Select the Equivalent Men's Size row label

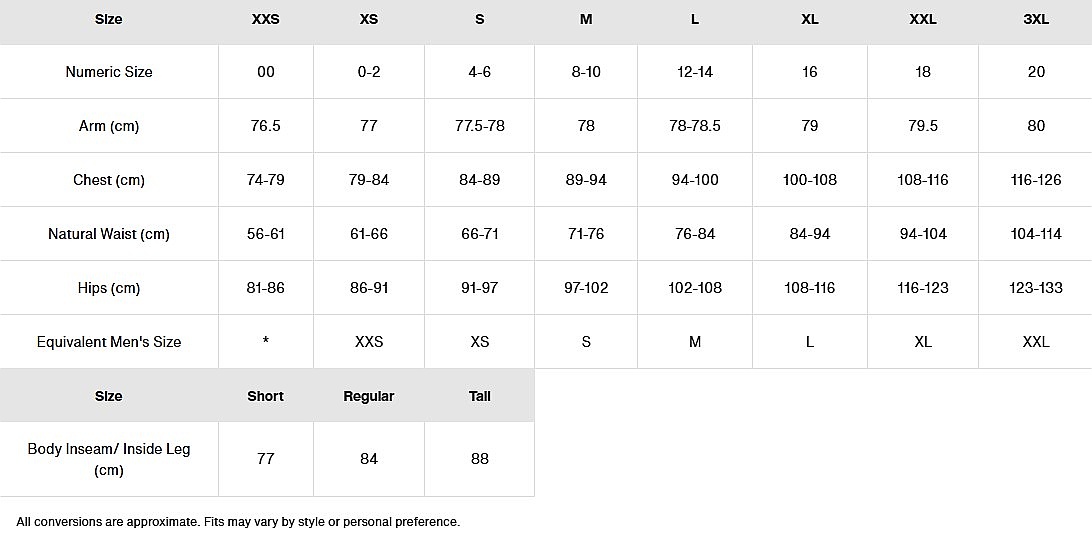pyautogui.click(x=109, y=342)
